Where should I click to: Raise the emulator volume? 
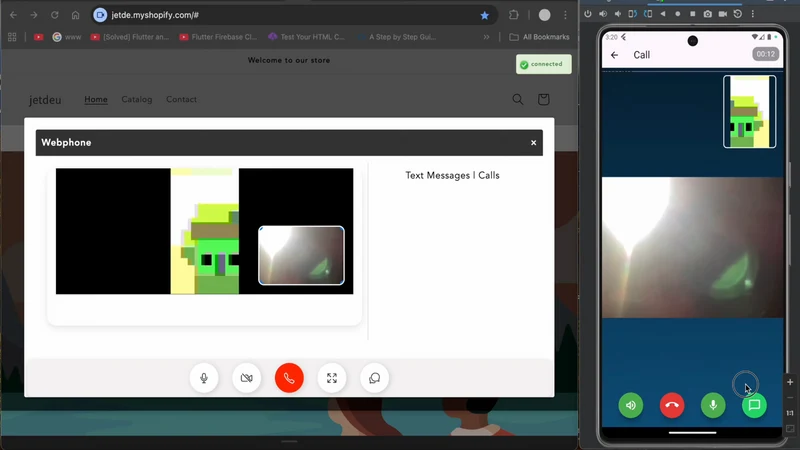point(603,14)
